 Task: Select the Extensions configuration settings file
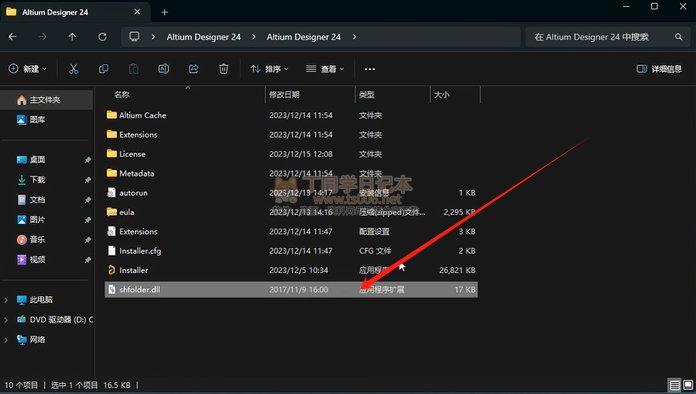tap(291, 232)
